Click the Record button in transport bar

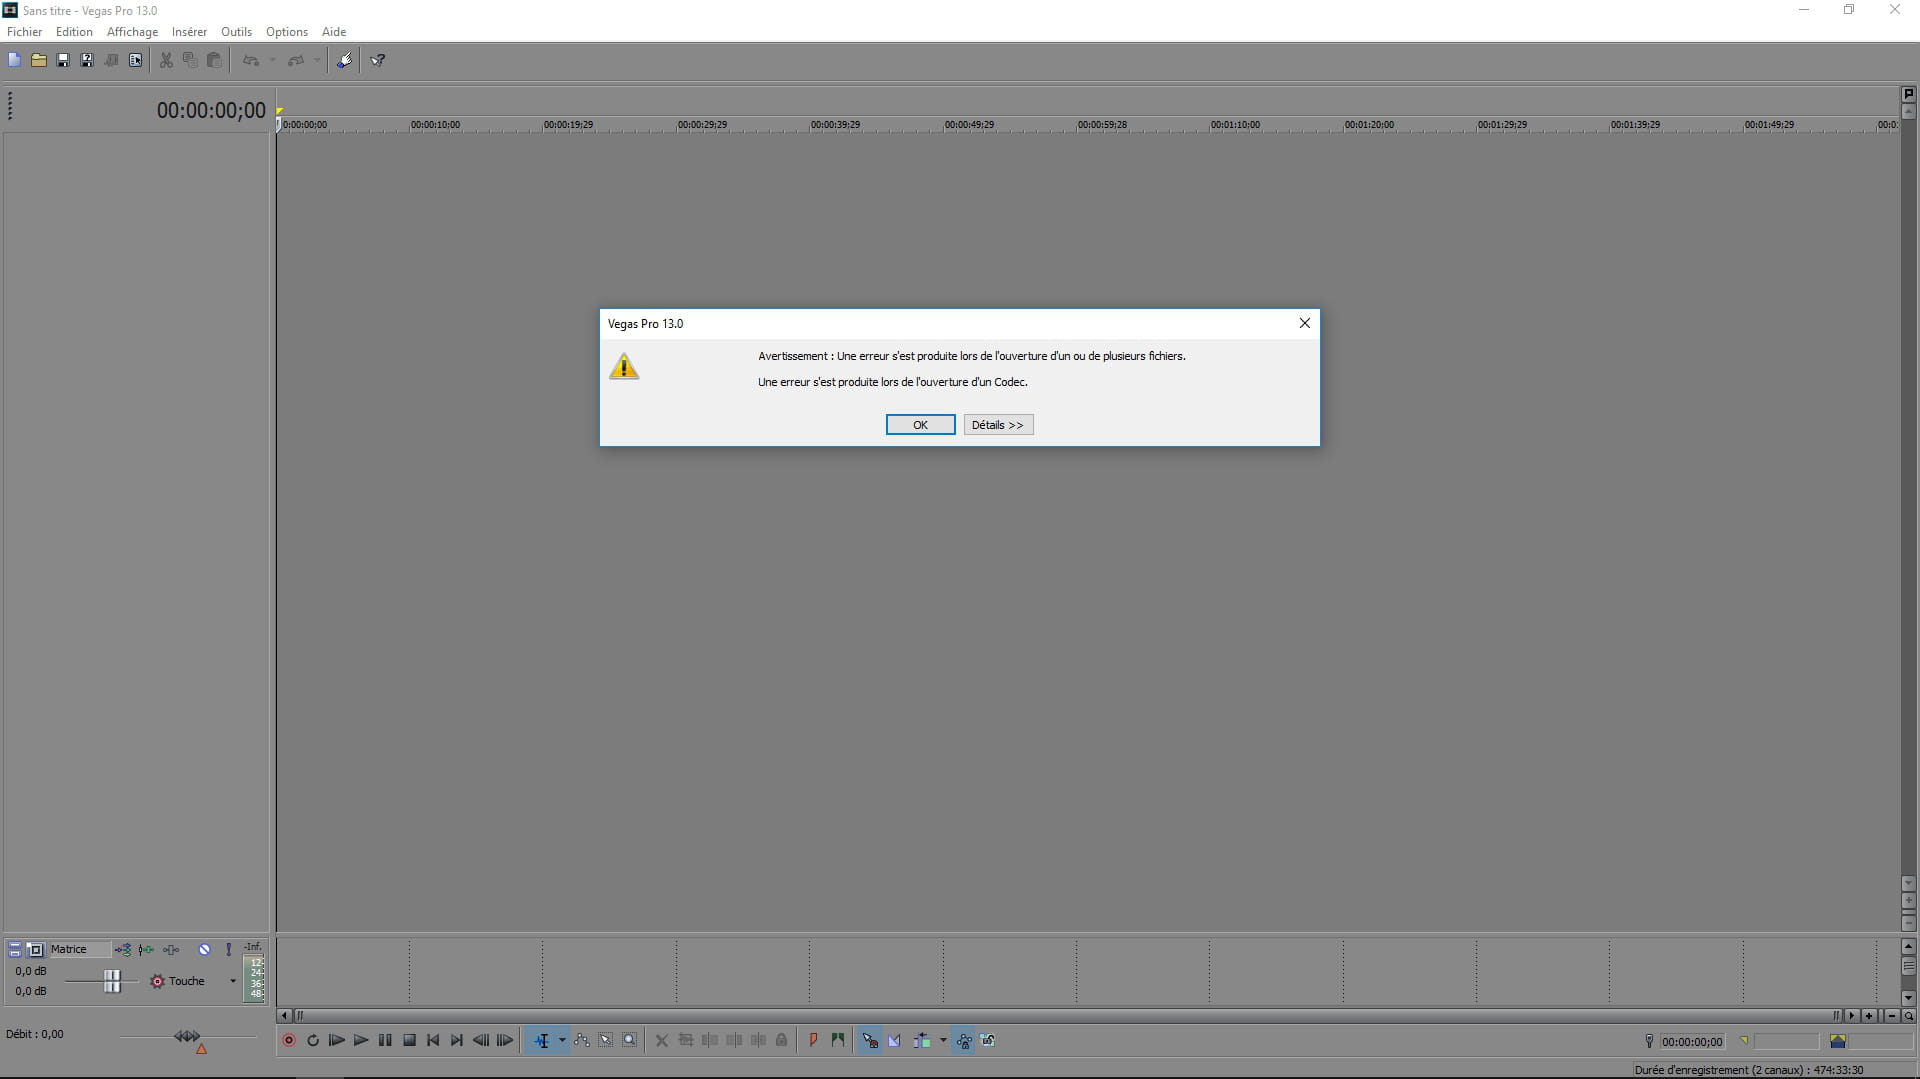click(289, 1040)
